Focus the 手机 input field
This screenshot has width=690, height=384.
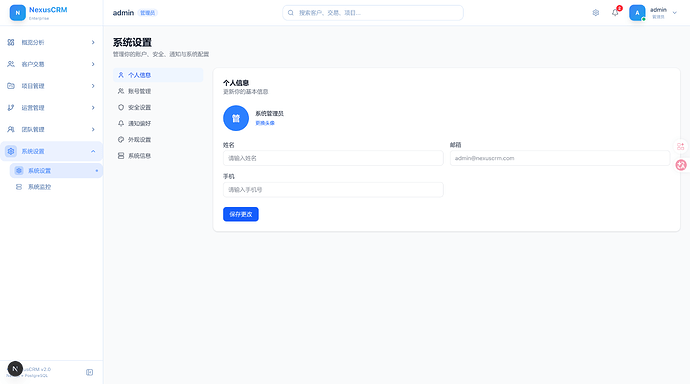click(x=333, y=190)
